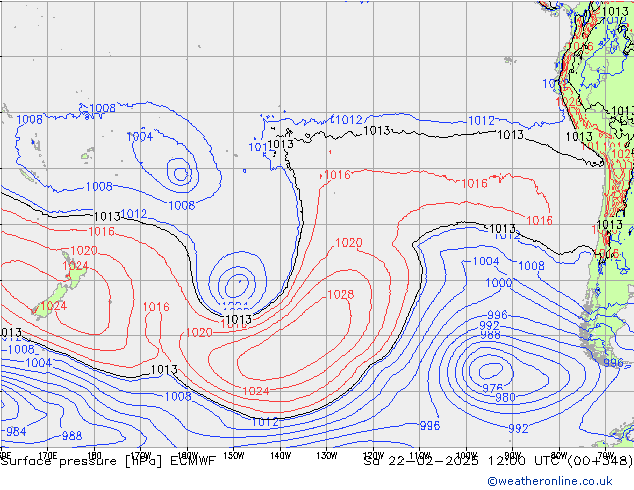Image resolution: width=634 pixels, height=490 pixels.
Task: Click the 988 label beside the 984 label
Action: [72, 436]
